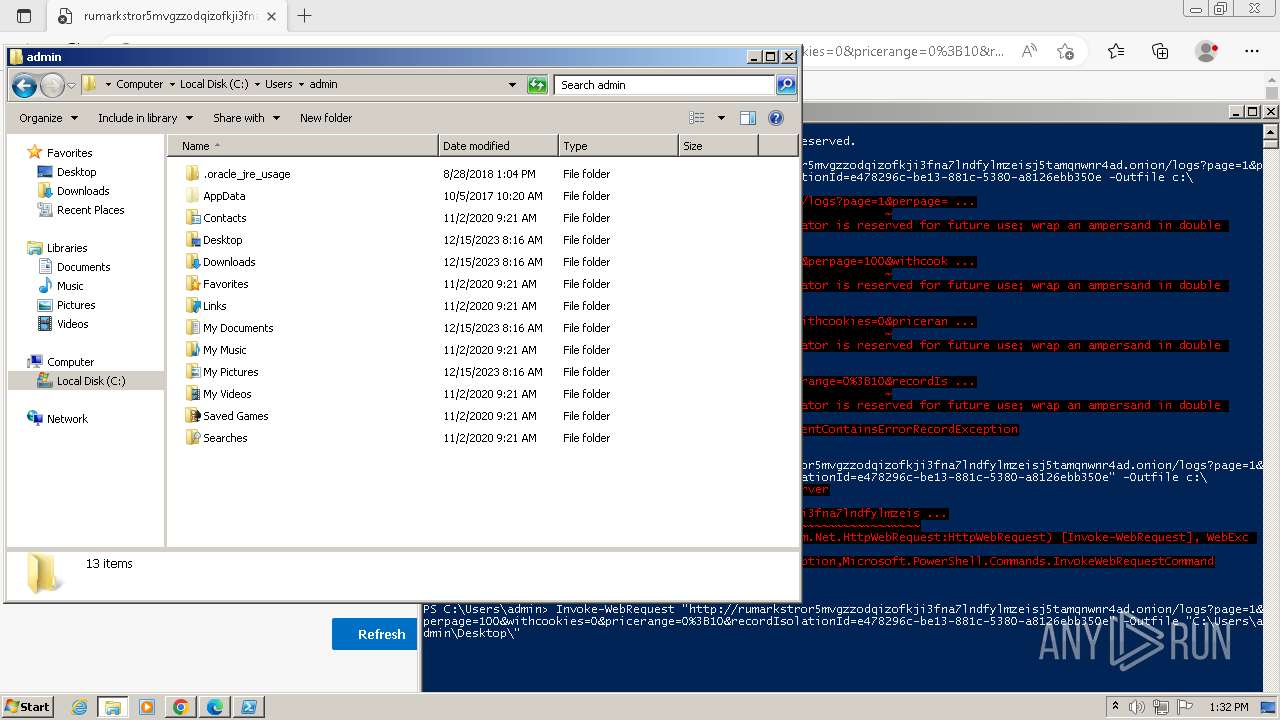Click the Forward navigation arrow in Explorer
This screenshot has height=720, width=1280.
(x=52, y=85)
